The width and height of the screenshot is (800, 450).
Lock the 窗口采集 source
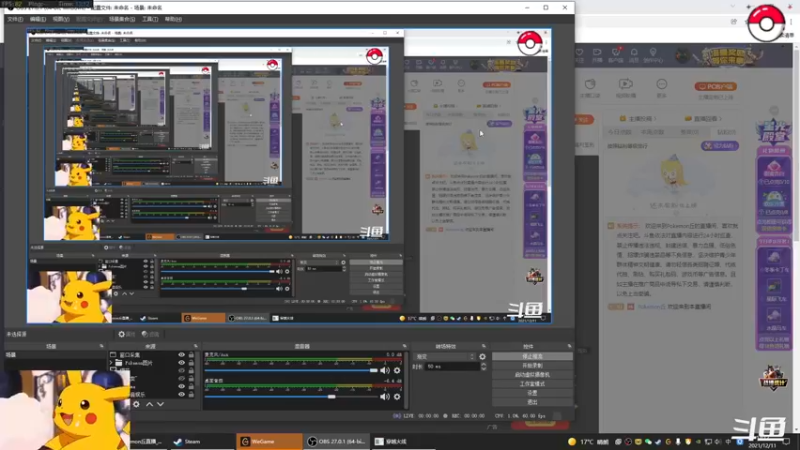click(191, 355)
